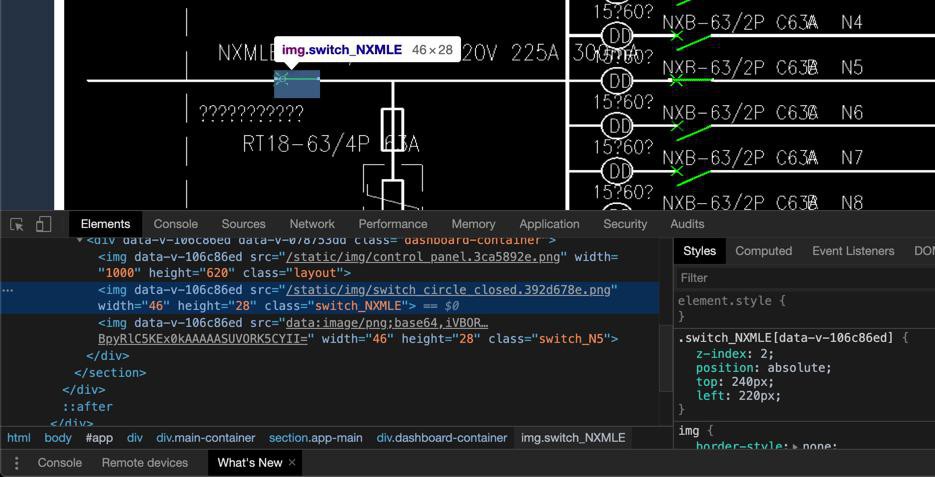This screenshot has width=935, height=477.
Task: Open the Network tab
Action: [312, 224]
